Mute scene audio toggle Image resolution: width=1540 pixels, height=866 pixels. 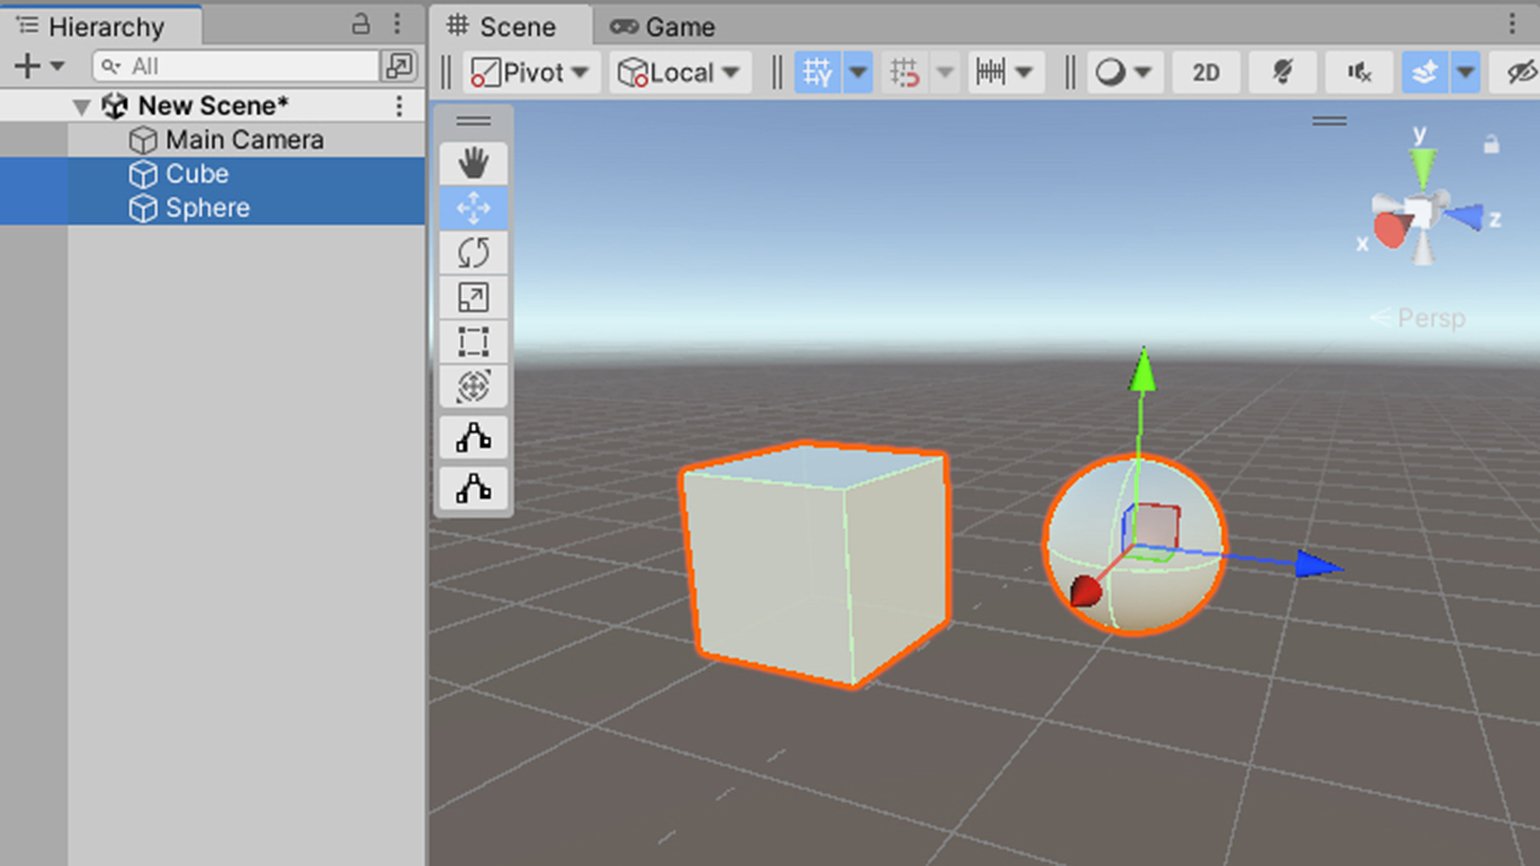coord(1358,73)
